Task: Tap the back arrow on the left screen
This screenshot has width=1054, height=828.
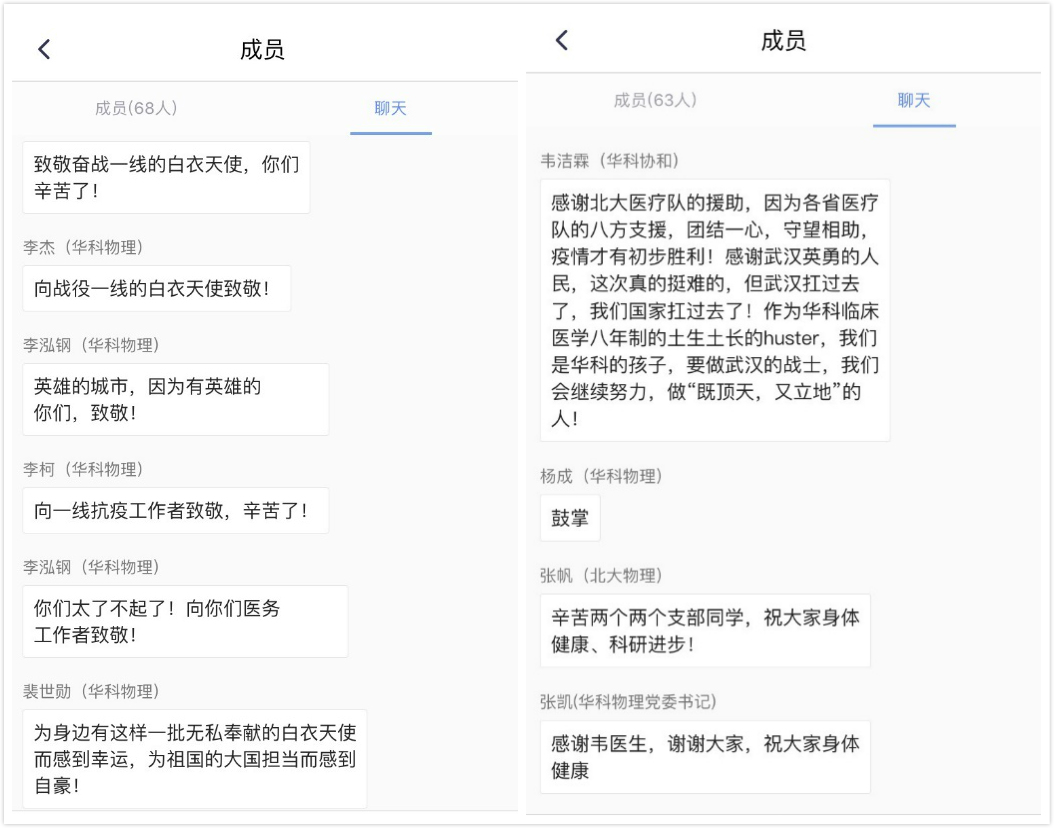Action: coord(44,50)
